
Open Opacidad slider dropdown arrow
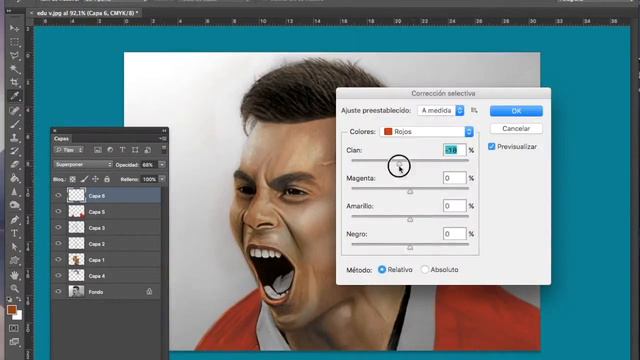[162, 164]
